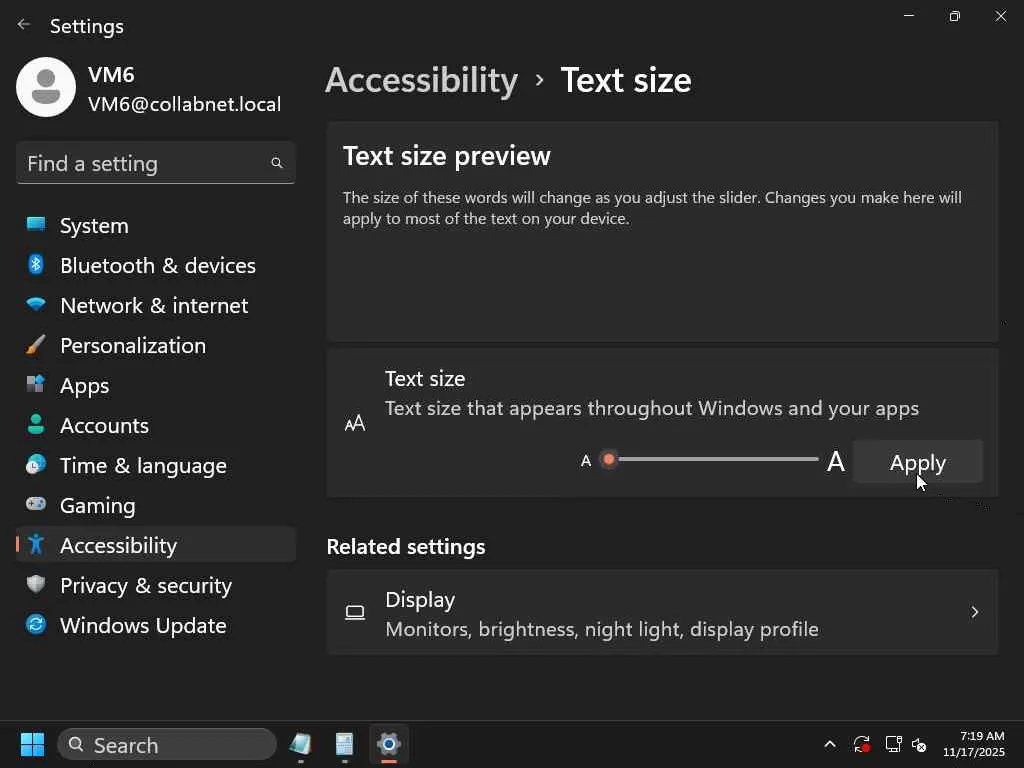Click the Accessibility figure icon
This screenshot has width=1024, height=768.
pos(36,545)
